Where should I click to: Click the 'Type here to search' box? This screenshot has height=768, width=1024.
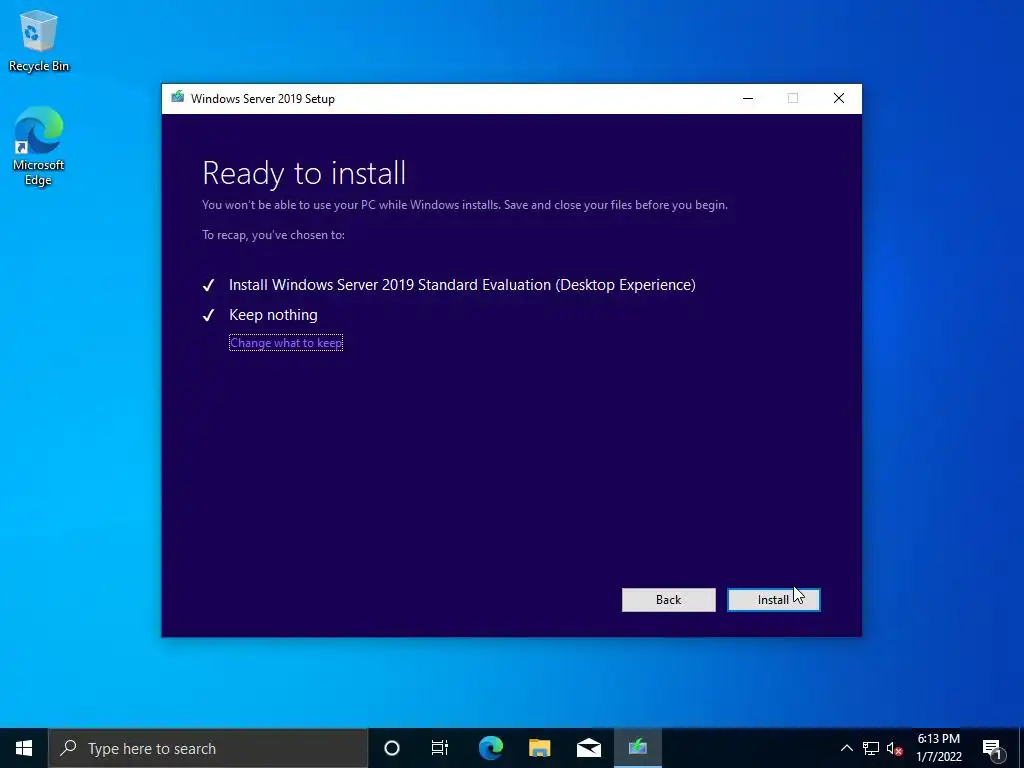point(208,748)
